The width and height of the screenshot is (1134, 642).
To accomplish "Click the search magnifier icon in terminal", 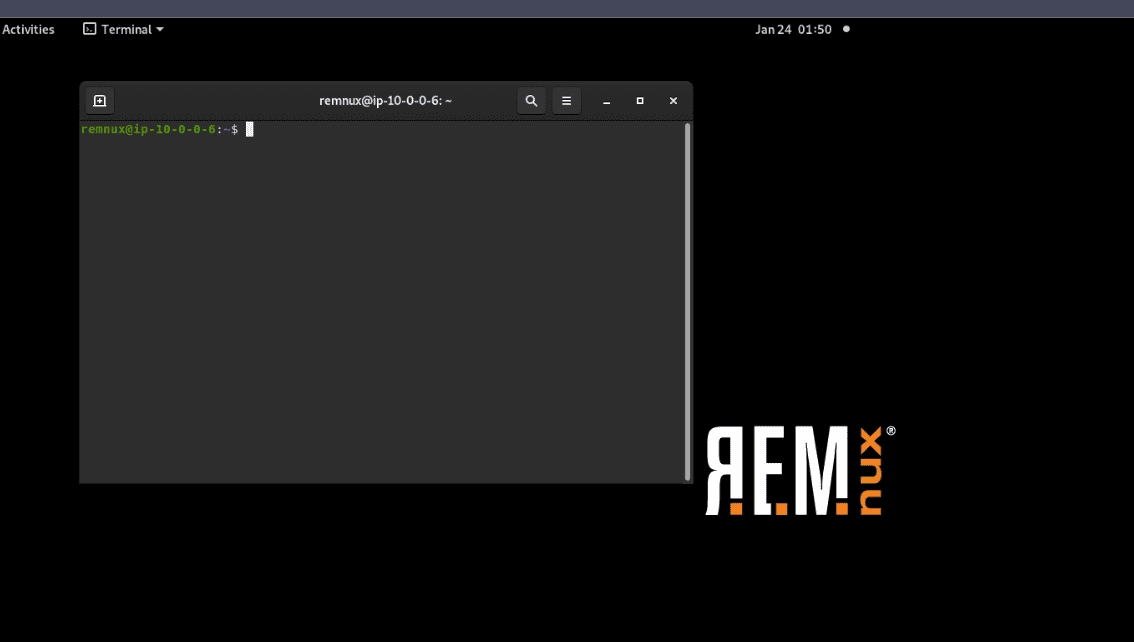I will tap(531, 101).
